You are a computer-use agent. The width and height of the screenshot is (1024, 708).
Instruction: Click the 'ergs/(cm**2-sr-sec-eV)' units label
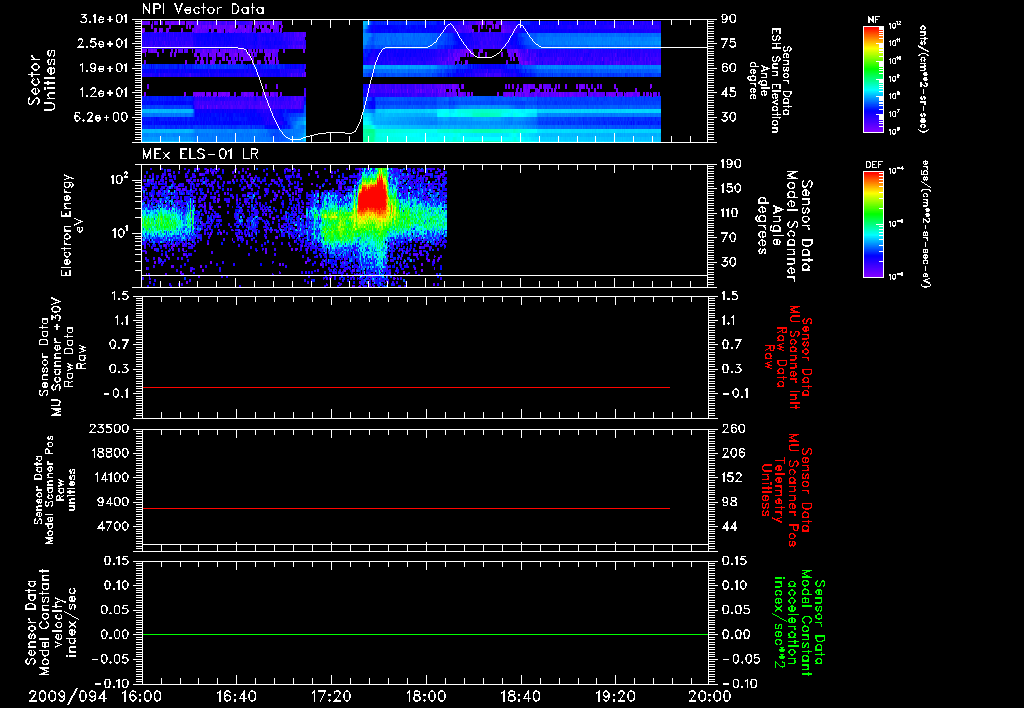[x=925, y=224]
